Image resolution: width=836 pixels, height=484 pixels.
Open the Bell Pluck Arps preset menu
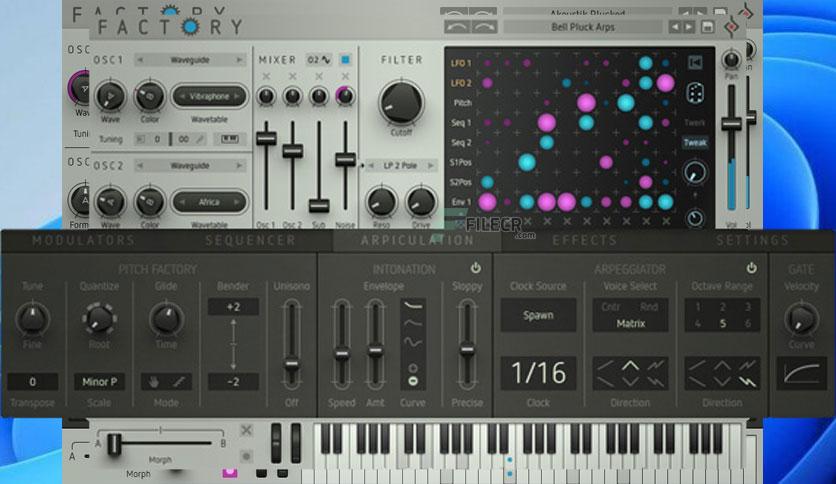583,27
